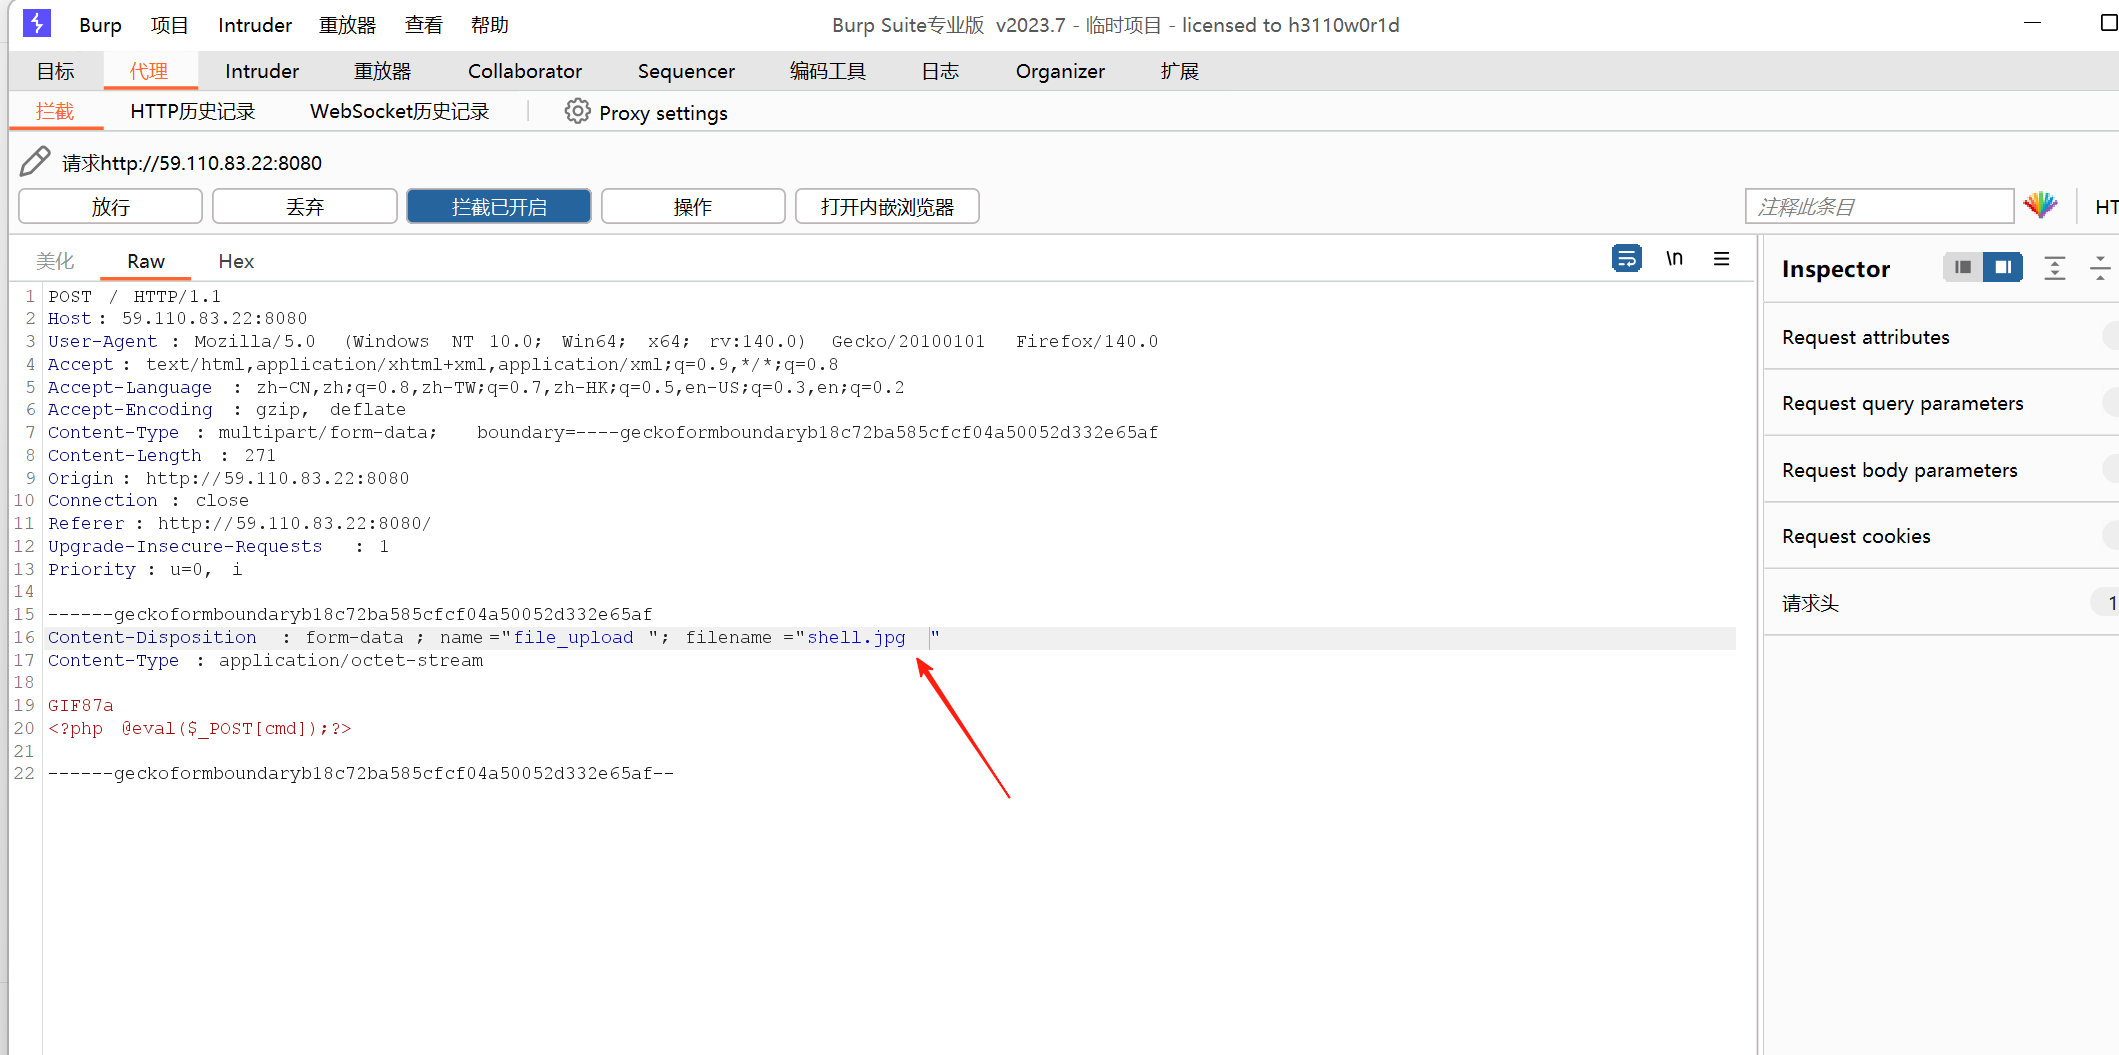Click the pencil edit icon beside request URL
The image size is (2119, 1055).
pos(35,161)
